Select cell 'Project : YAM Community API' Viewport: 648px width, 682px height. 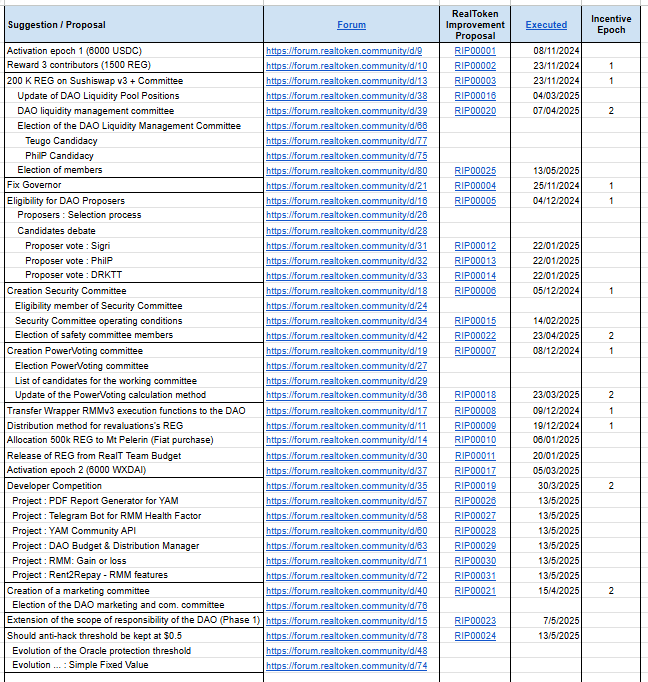[134, 531]
